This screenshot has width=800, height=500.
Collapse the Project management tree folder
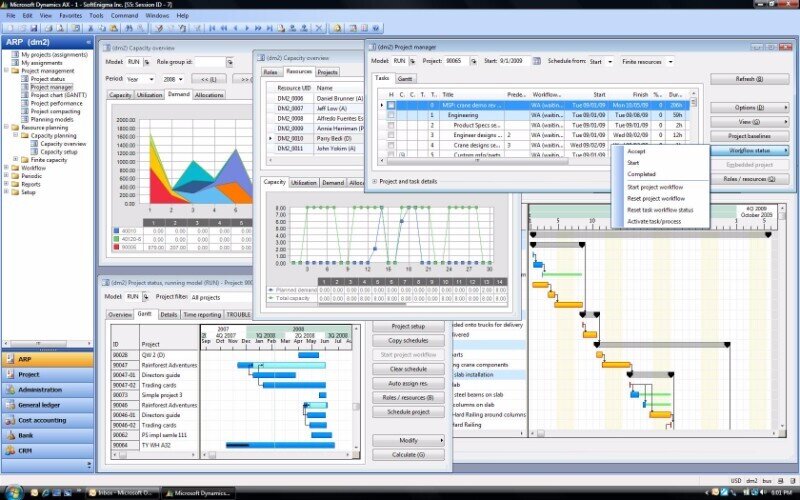click(x=7, y=71)
